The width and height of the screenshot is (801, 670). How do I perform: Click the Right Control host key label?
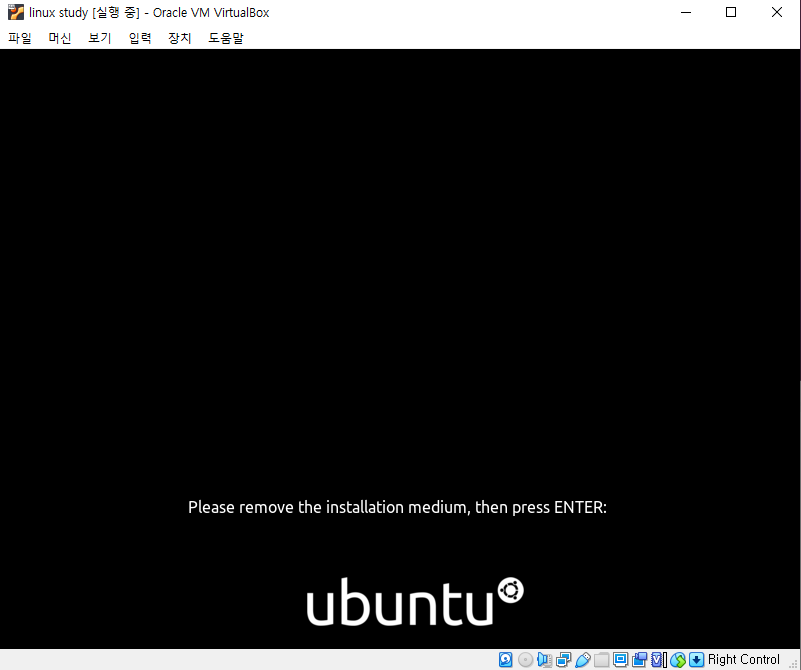tap(744, 659)
